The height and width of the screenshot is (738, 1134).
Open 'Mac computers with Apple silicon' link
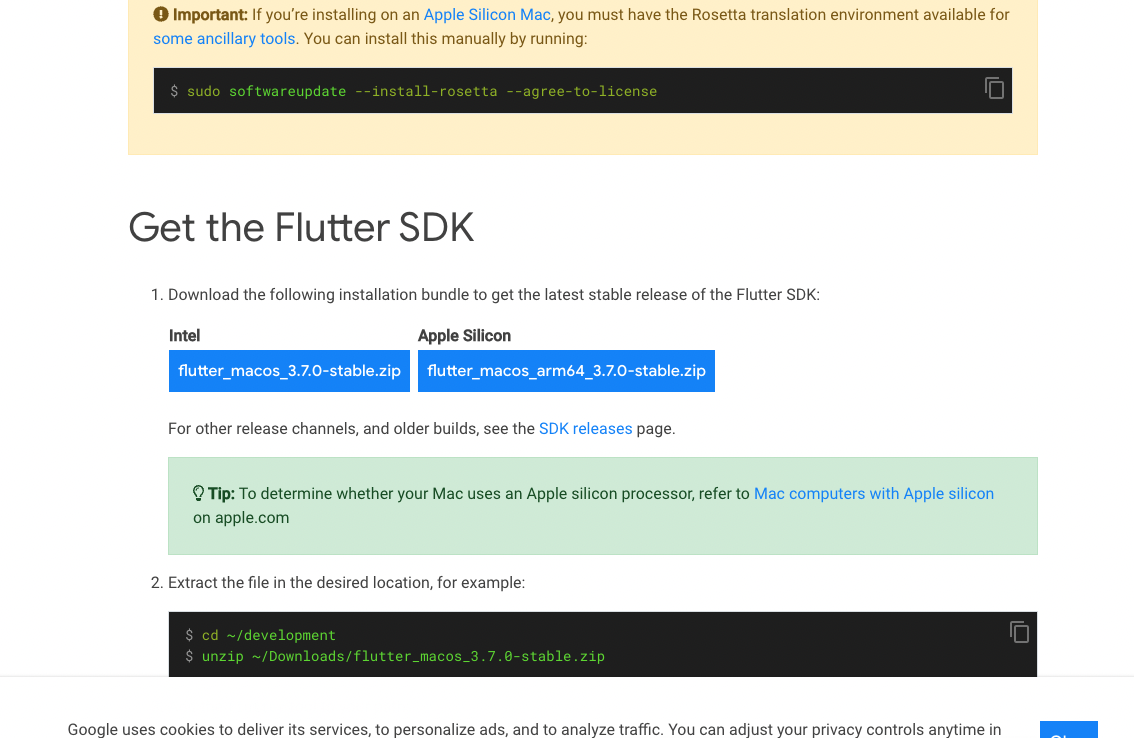coord(874,493)
